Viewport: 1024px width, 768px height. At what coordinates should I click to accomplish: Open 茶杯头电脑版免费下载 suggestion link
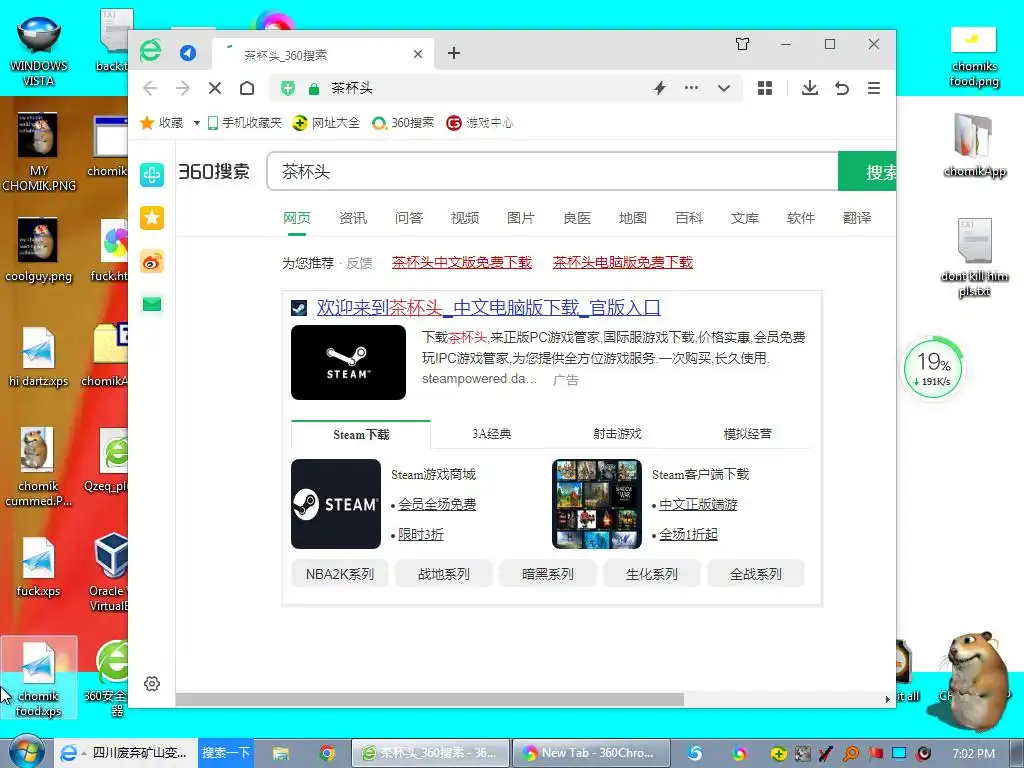click(622, 263)
